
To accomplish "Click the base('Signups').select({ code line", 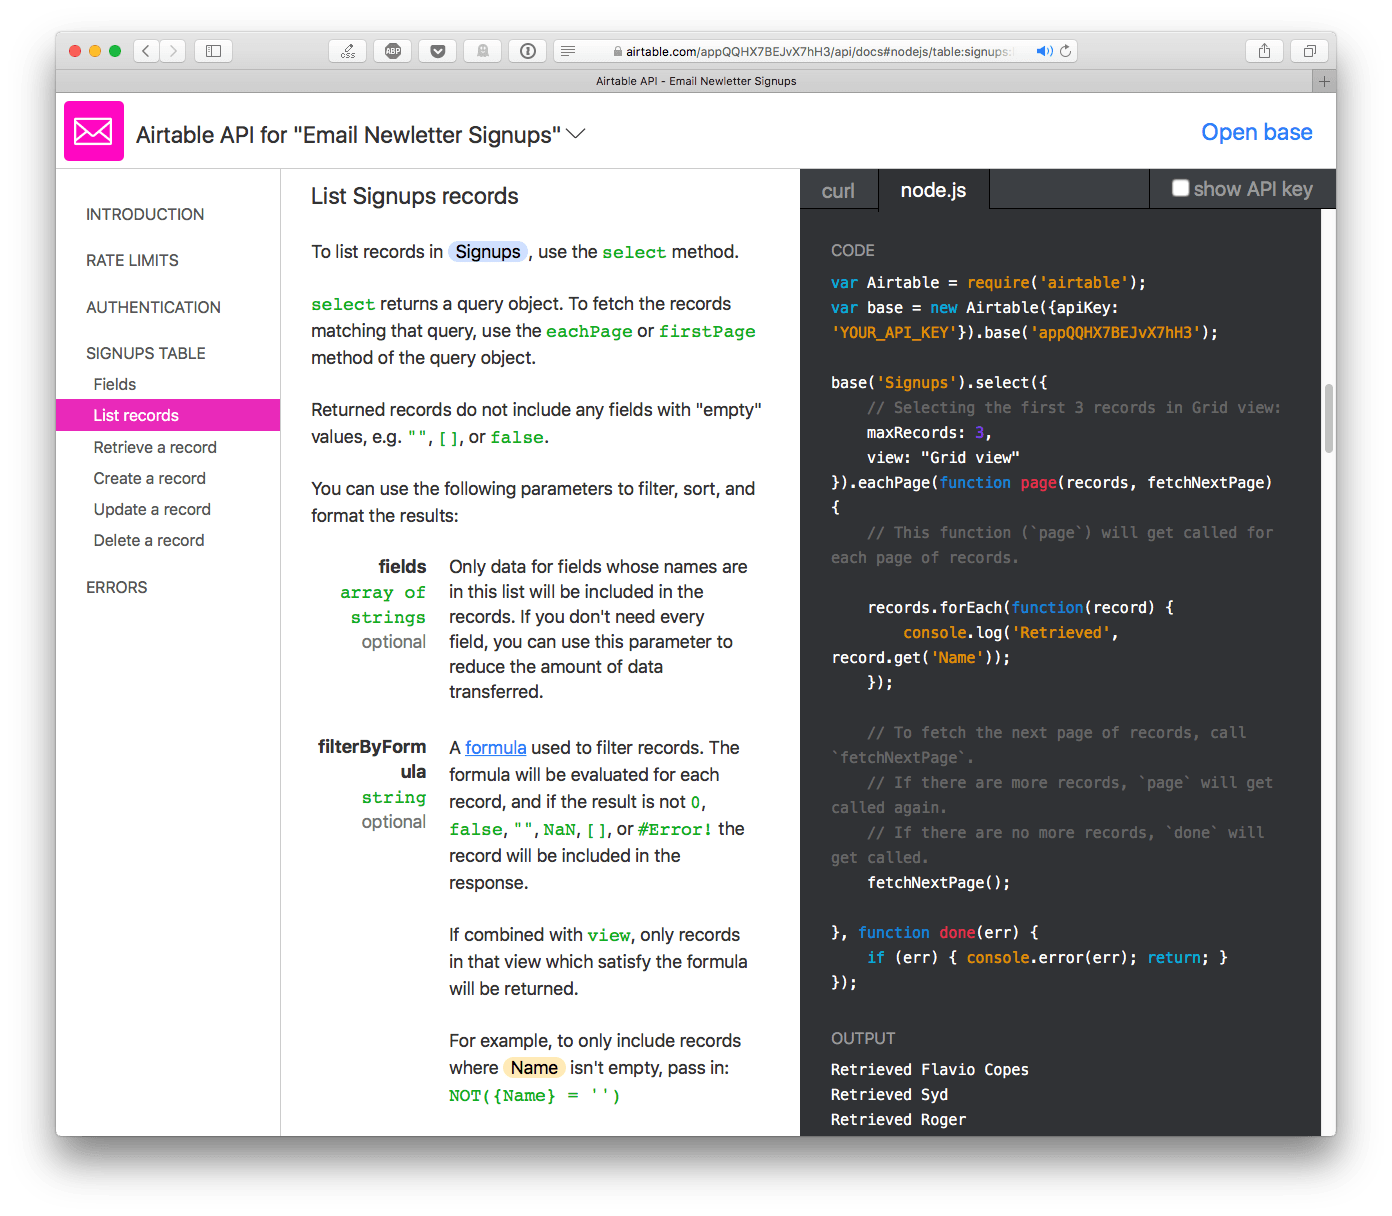I will pyautogui.click(x=939, y=383).
